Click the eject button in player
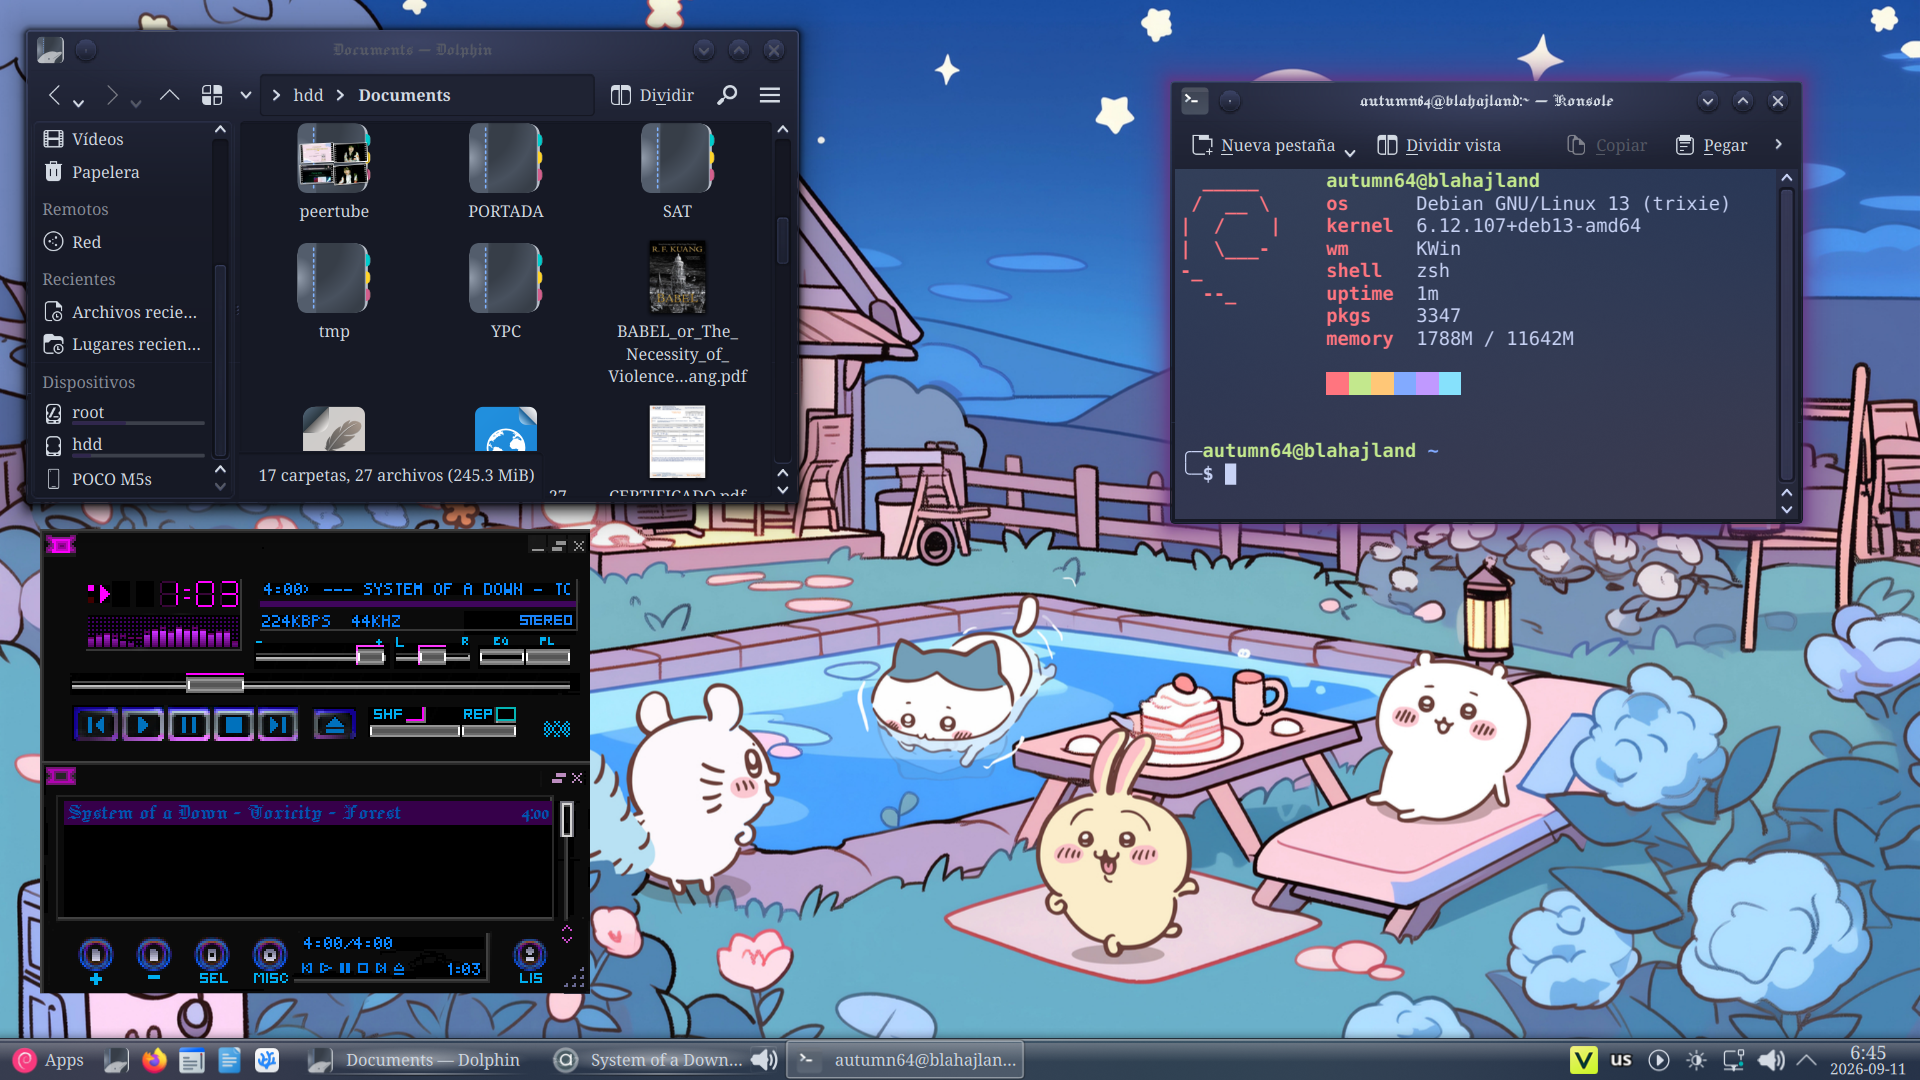1920x1080 pixels. click(x=334, y=725)
